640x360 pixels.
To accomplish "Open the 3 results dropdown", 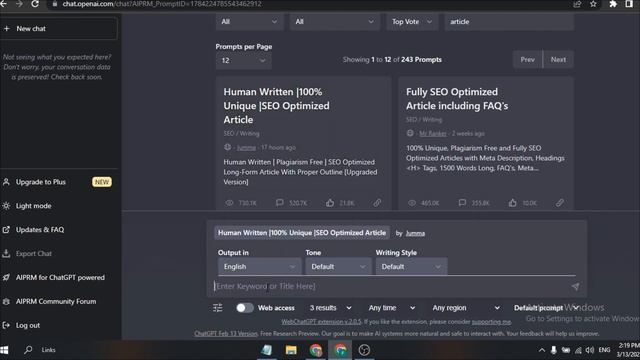I will click(x=331, y=308).
